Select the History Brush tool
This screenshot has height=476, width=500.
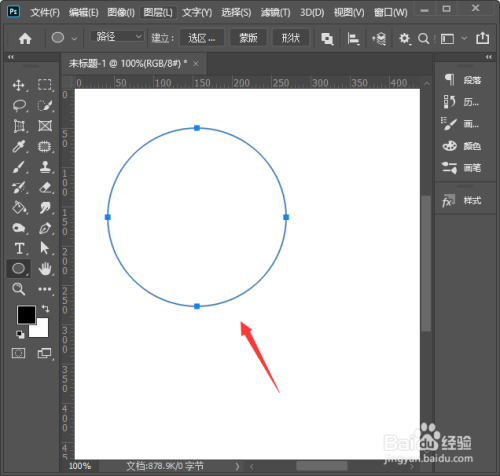coord(19,188)
